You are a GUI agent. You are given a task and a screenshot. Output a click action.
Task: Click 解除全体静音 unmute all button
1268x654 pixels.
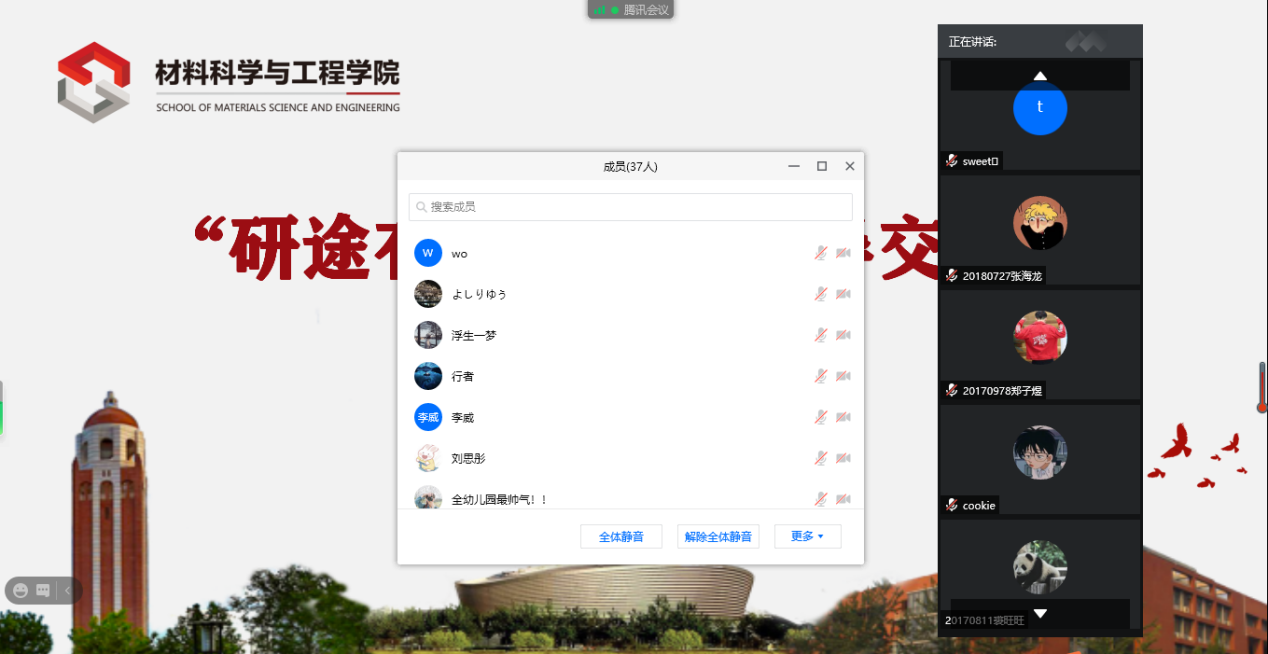pyautogui.click(x=718, y=537)
